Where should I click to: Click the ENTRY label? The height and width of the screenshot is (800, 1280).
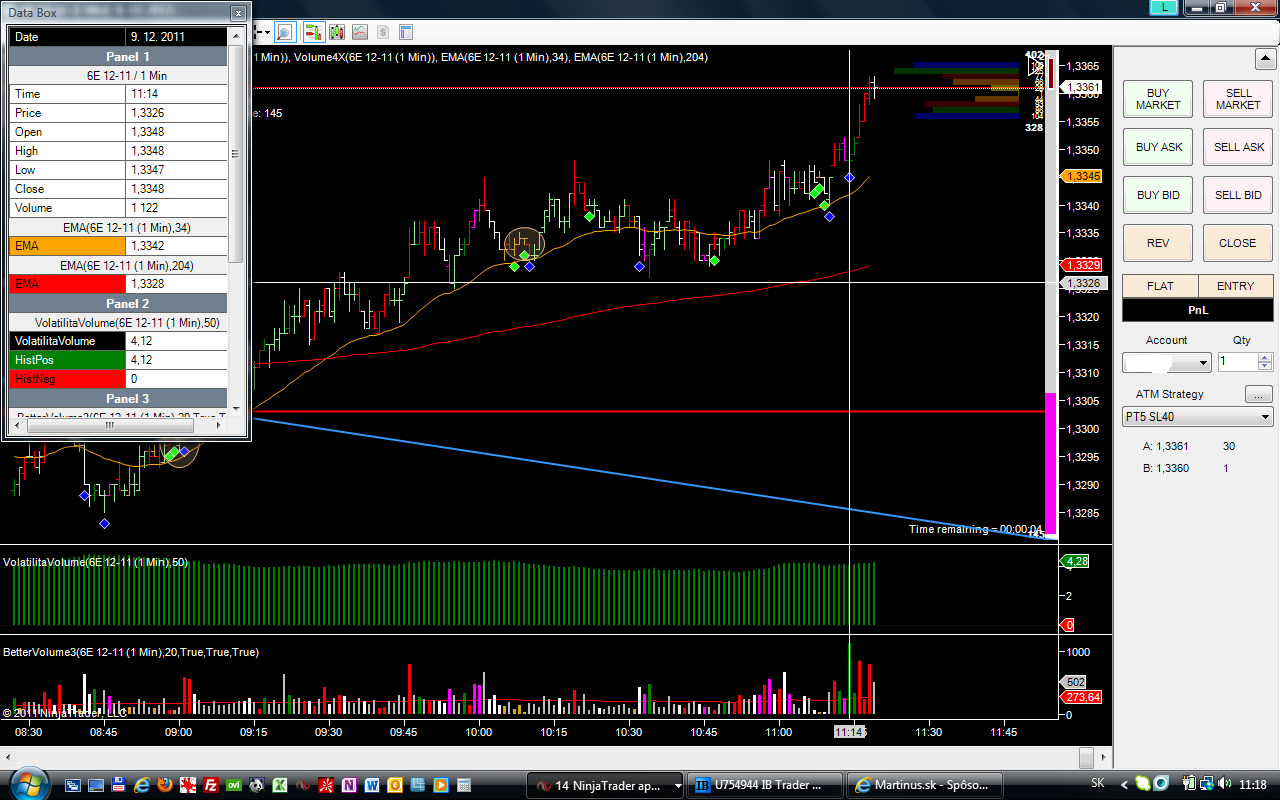[x=1236, y=286]
